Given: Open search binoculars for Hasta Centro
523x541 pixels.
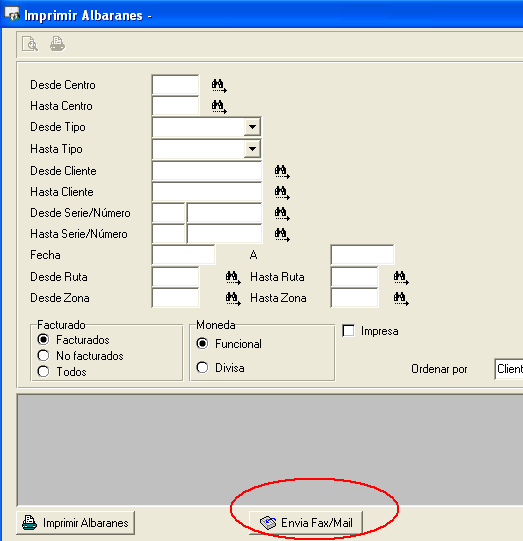Looking at the screenshot, I should (219, 107).
